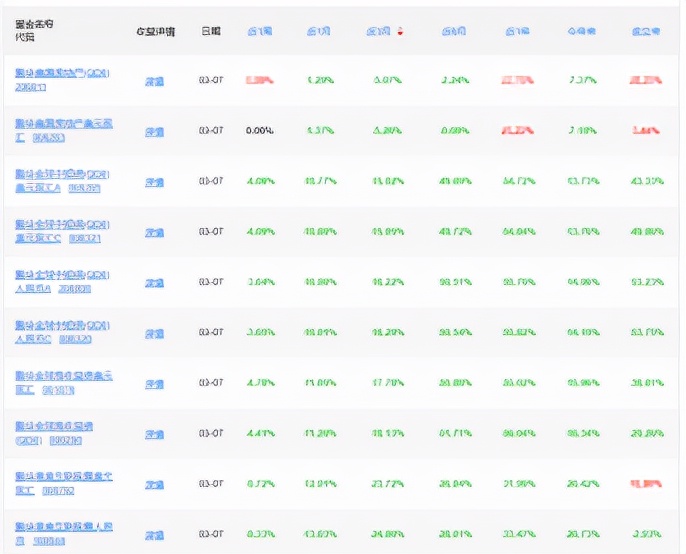Select the 今年来 column header

(581, 32)
